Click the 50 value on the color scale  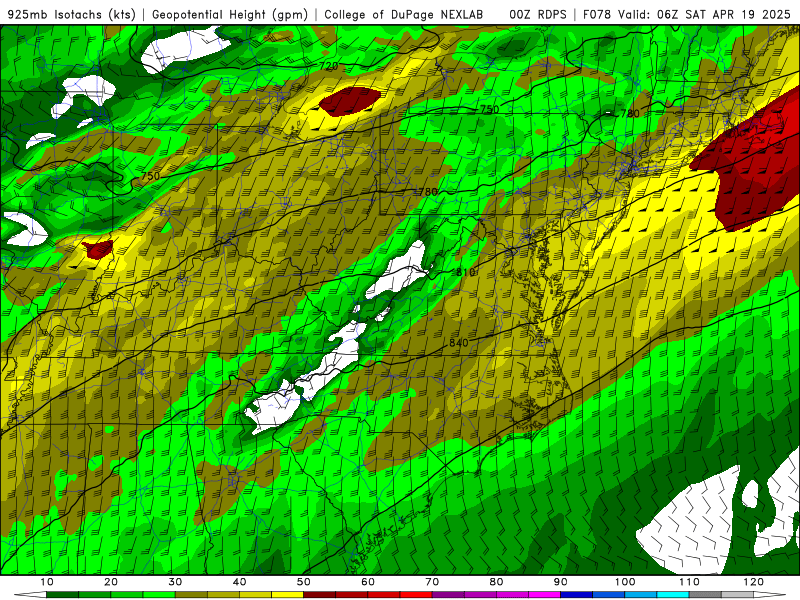[304, 582]
